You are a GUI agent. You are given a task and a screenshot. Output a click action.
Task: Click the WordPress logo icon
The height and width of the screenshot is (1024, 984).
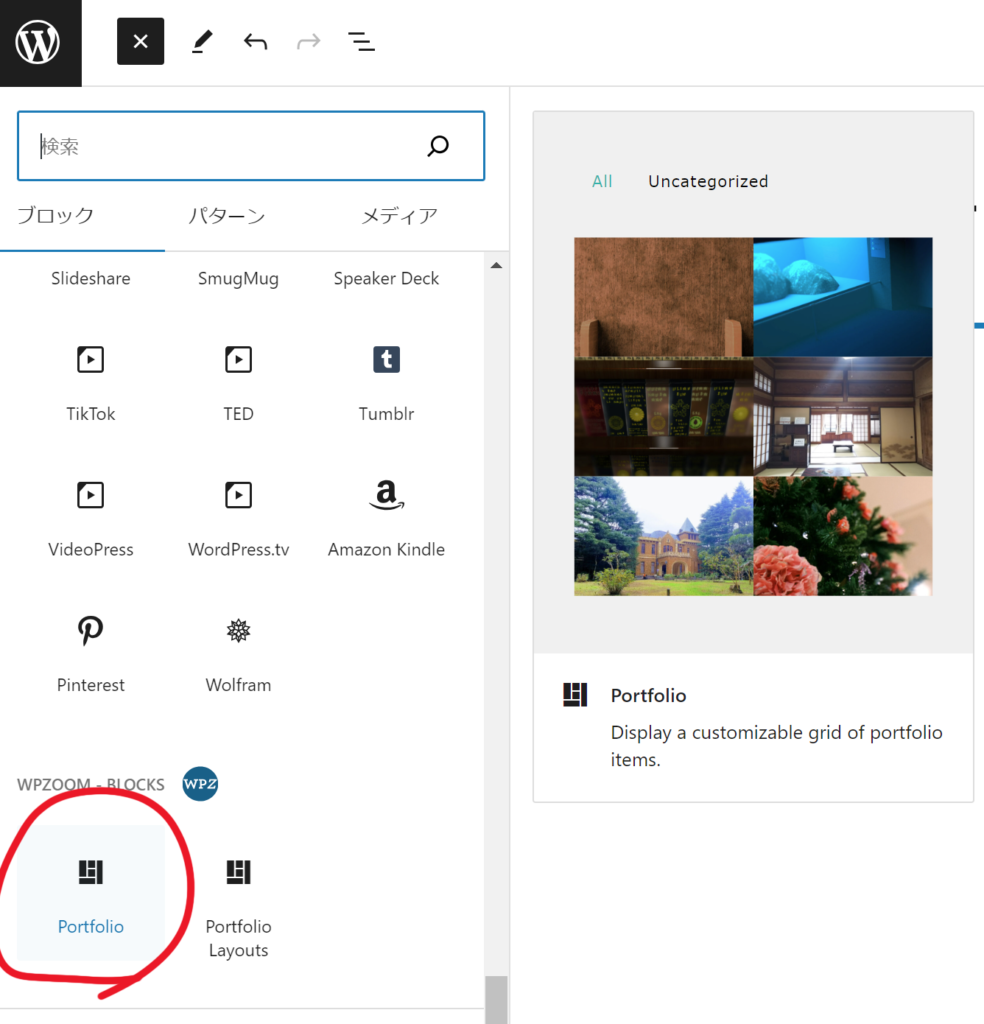[38, 42]
